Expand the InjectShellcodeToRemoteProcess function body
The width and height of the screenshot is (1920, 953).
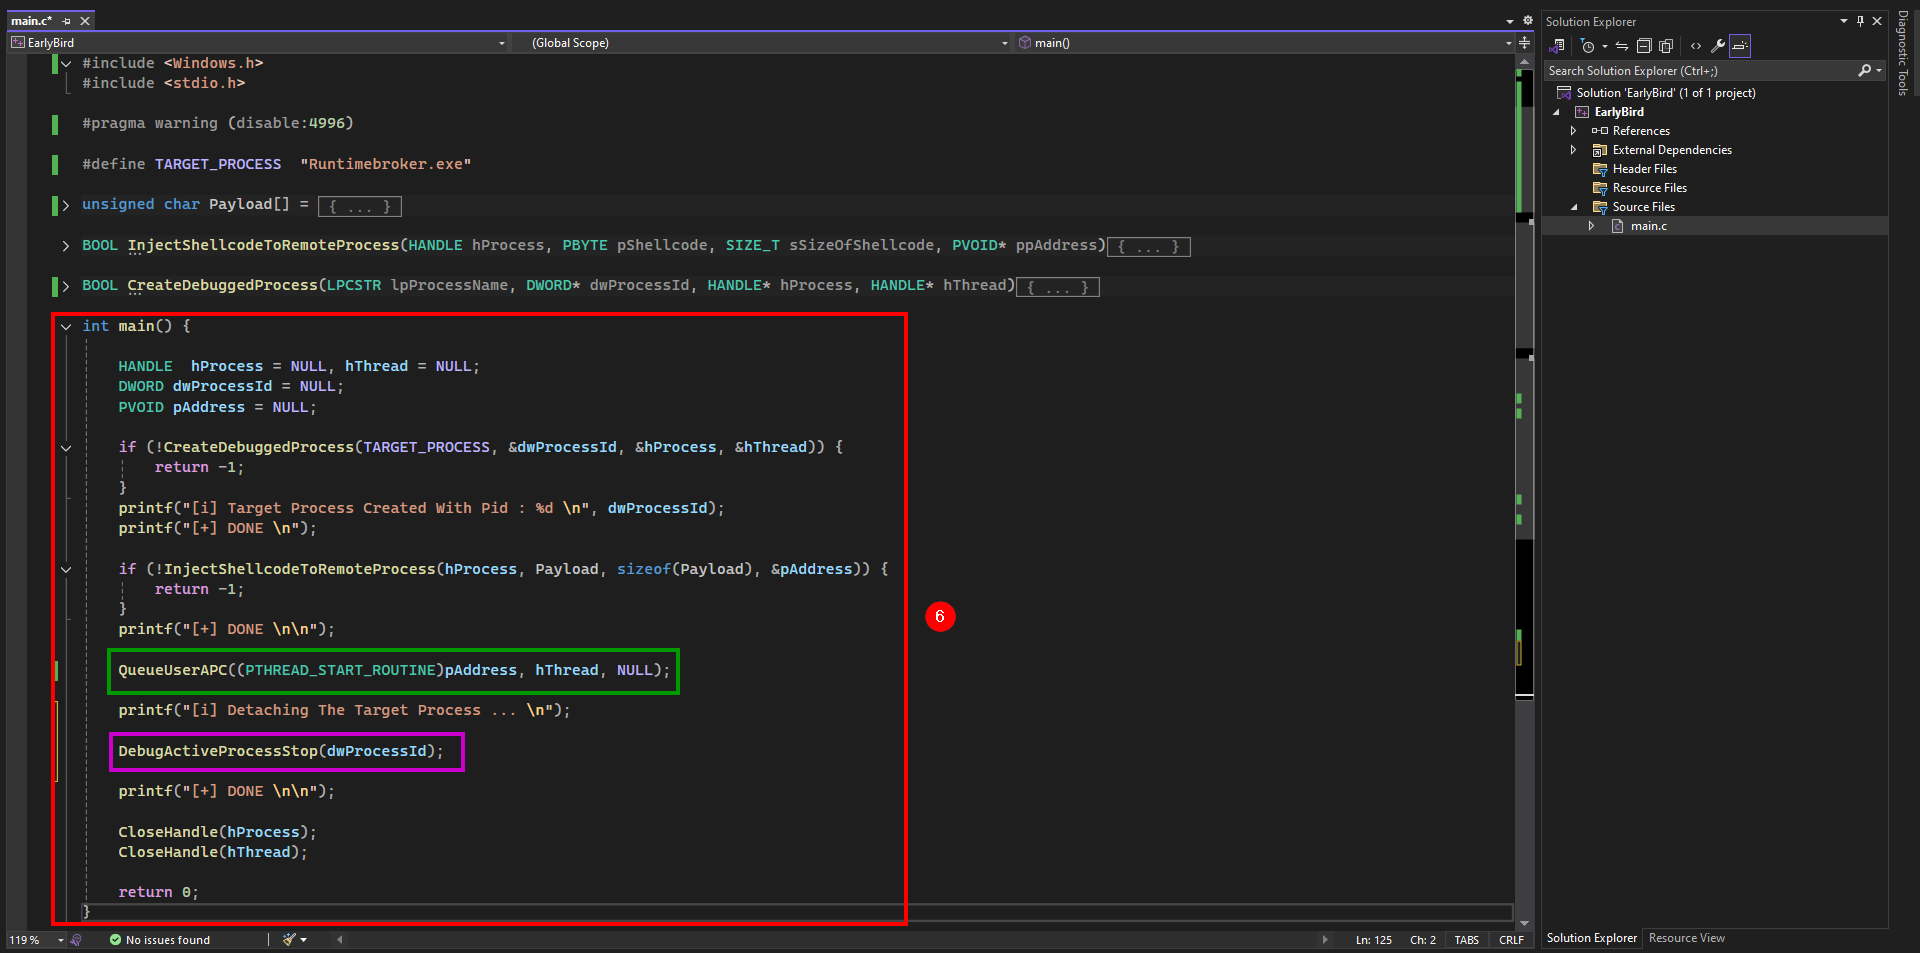pyautogui.click(x=66, y=246)
